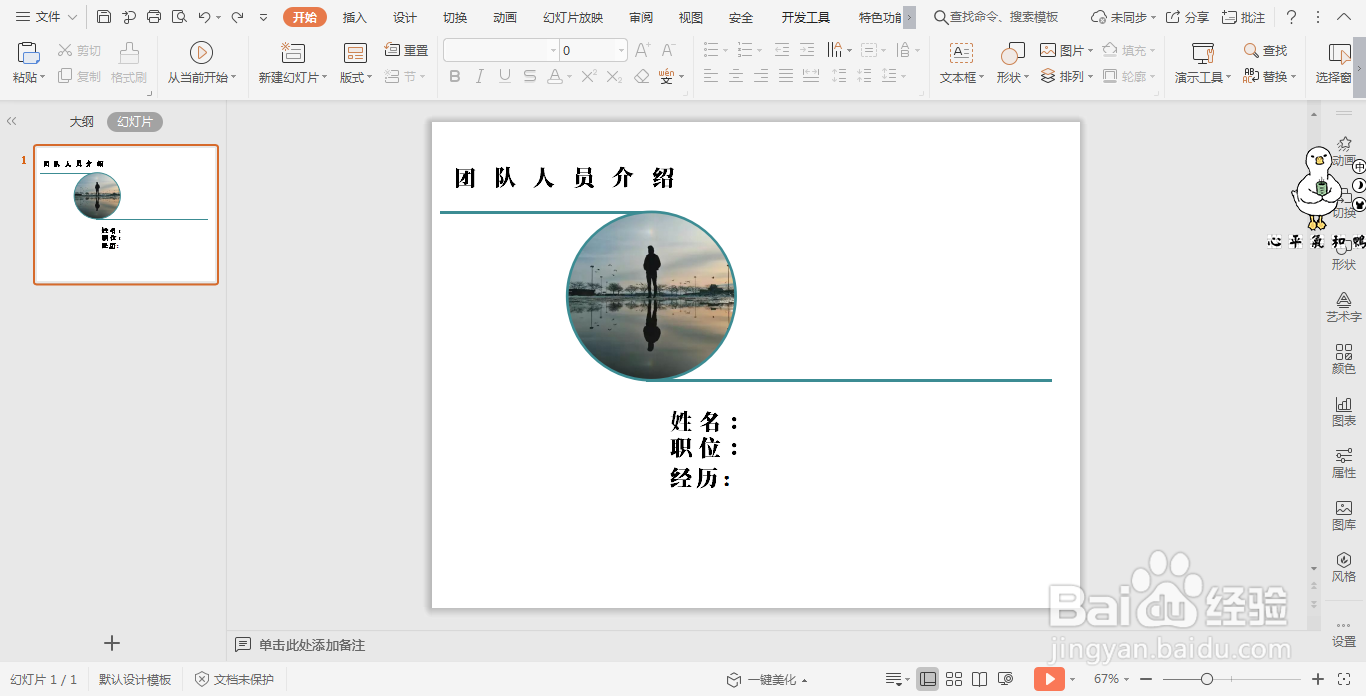Screen dimensions: 1366x696
Task: Switch to slide sorter view icon
Action: [953, 679]
